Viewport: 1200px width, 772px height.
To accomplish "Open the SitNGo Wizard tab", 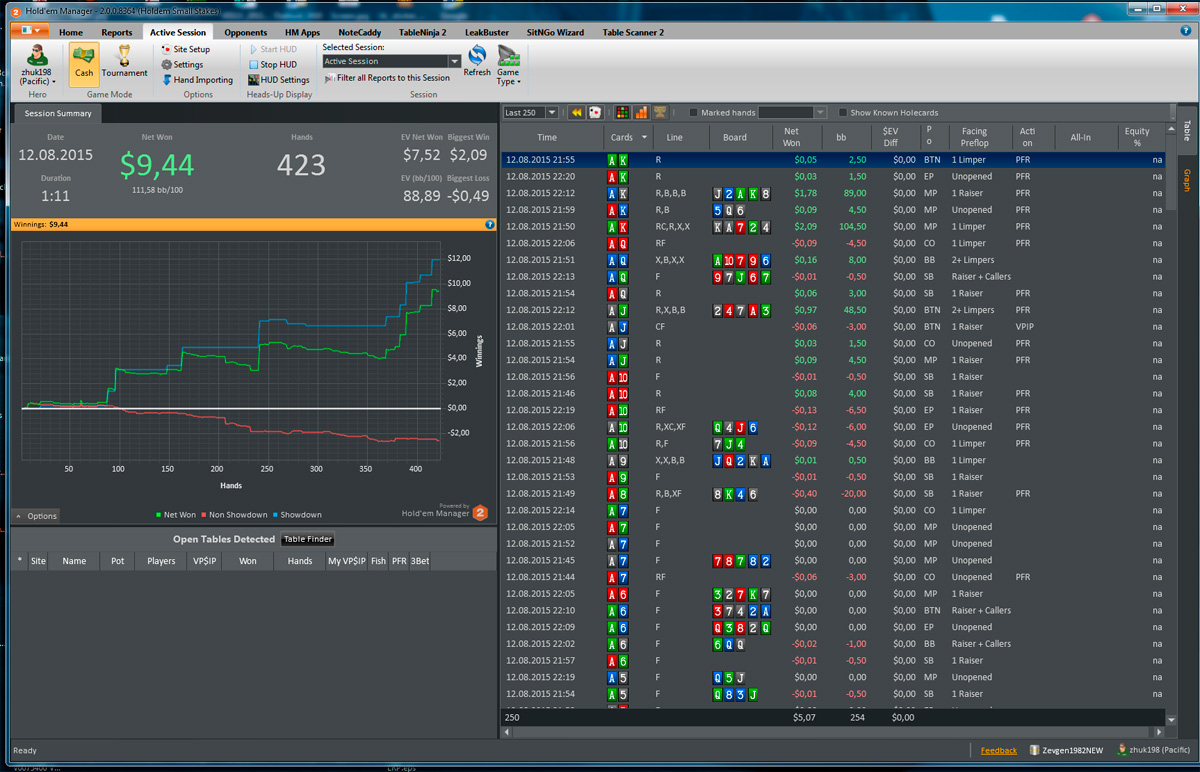I will pyautogui.click(x=555, y=32).
